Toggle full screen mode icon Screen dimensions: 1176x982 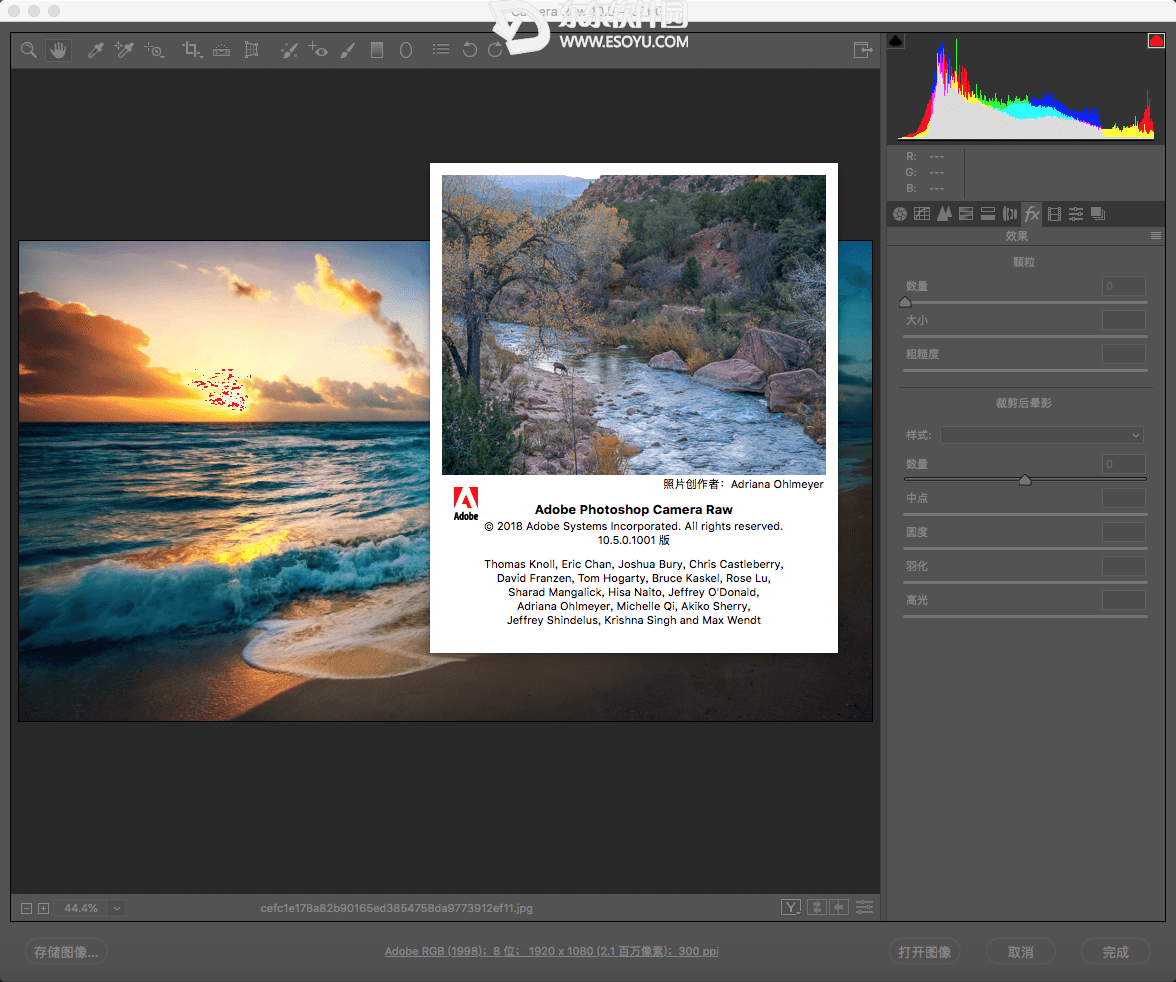[863, 50]
